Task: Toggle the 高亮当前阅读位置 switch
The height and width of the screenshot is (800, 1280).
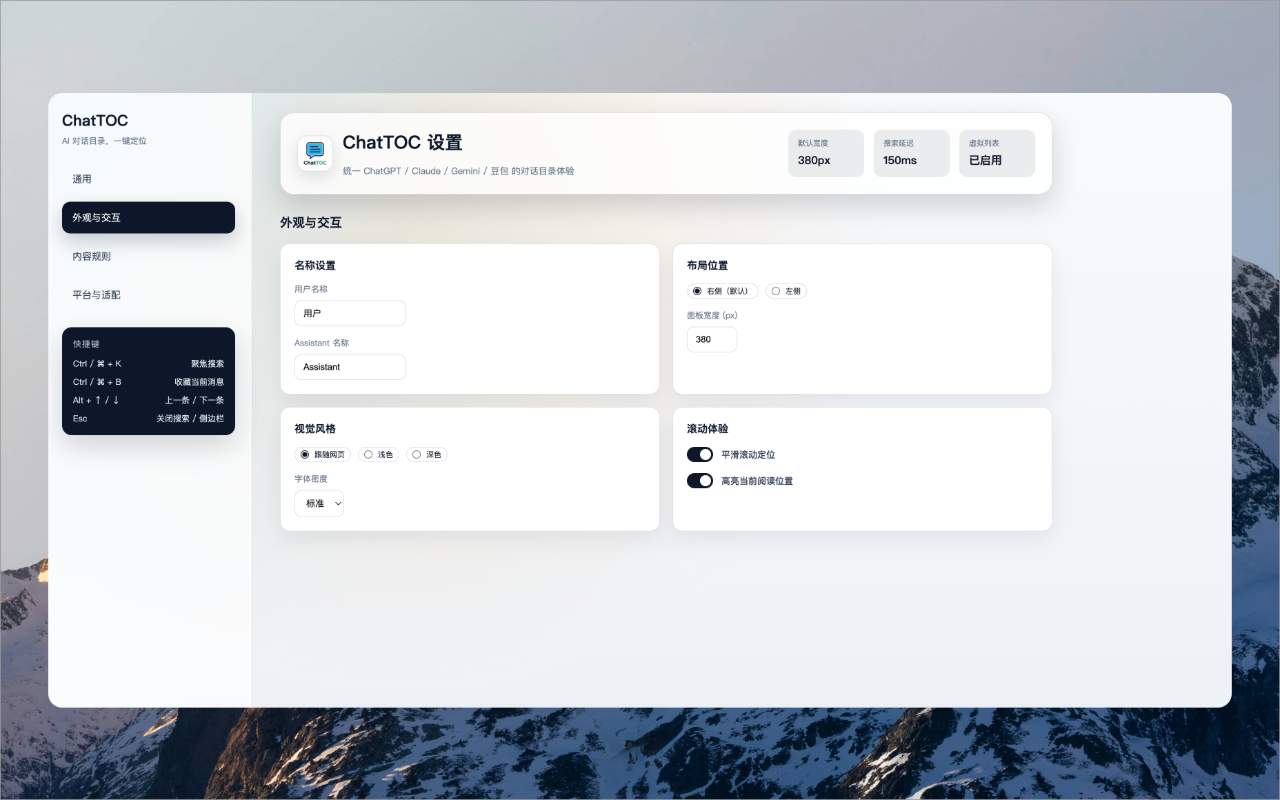Action: (700, 481)
